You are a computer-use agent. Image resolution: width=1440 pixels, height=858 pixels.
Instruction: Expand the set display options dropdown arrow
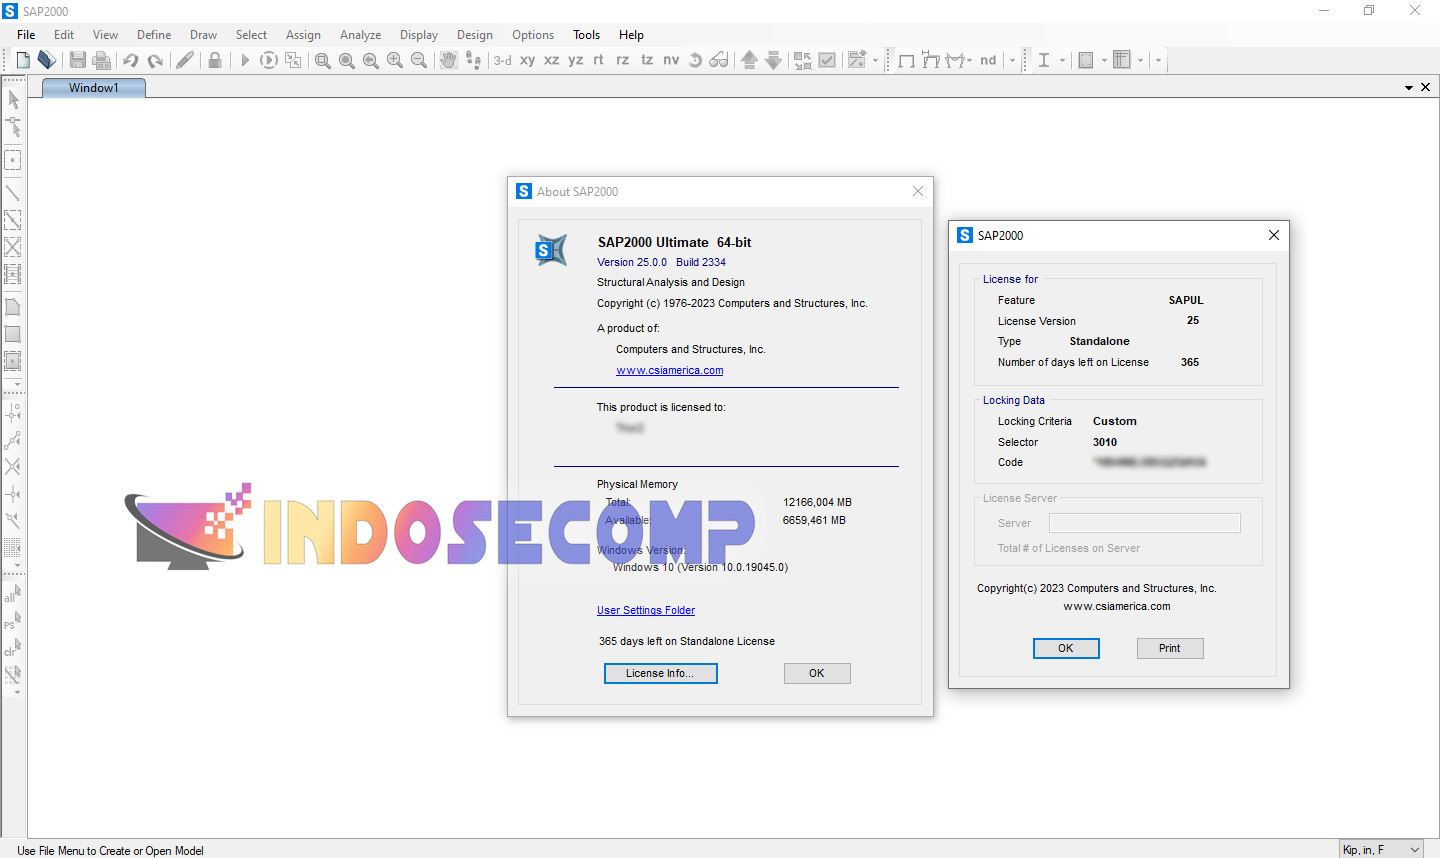[875, 60]
